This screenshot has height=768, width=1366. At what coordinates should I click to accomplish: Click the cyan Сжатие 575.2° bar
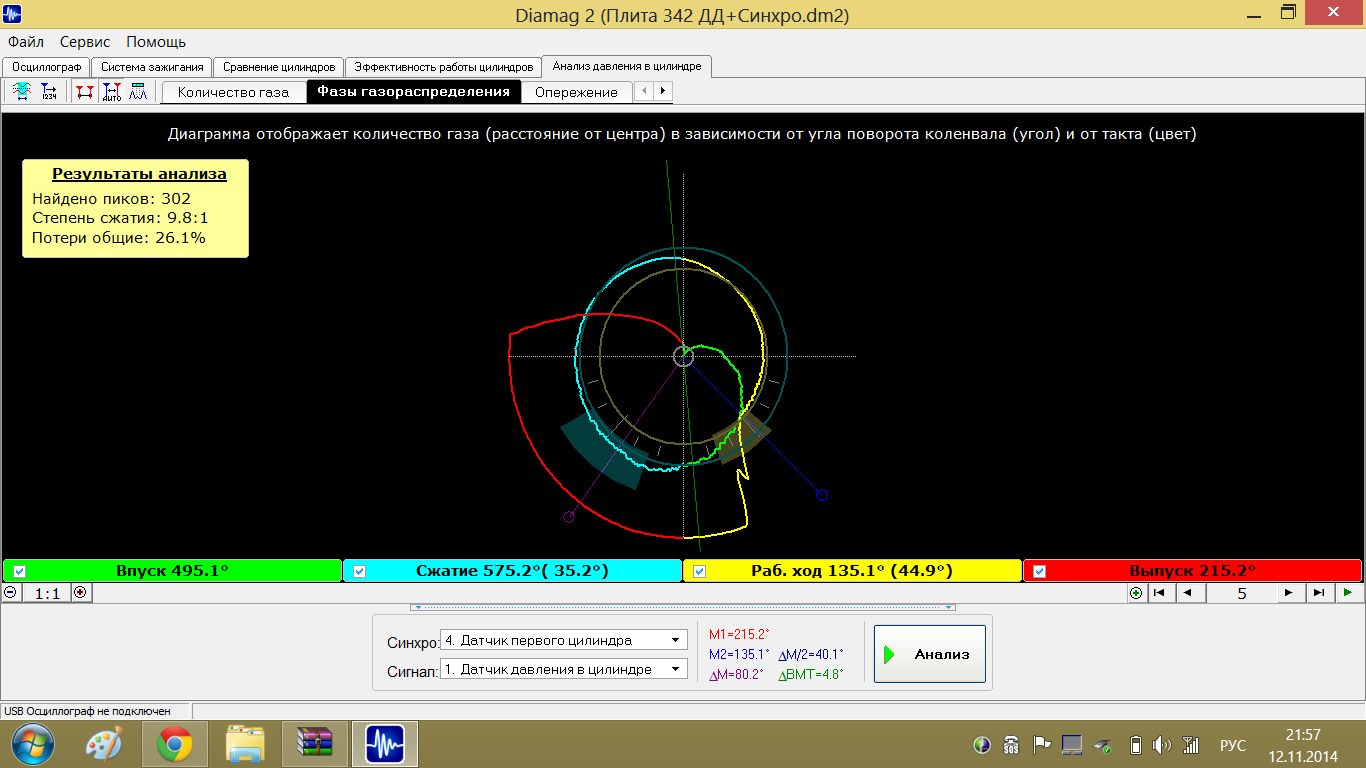click(513, 571)
